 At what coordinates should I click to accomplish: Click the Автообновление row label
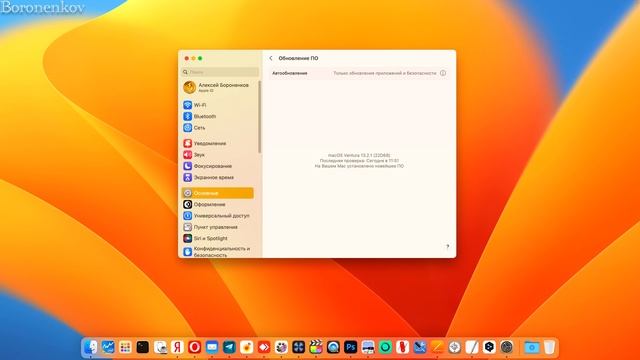point(289,73)
